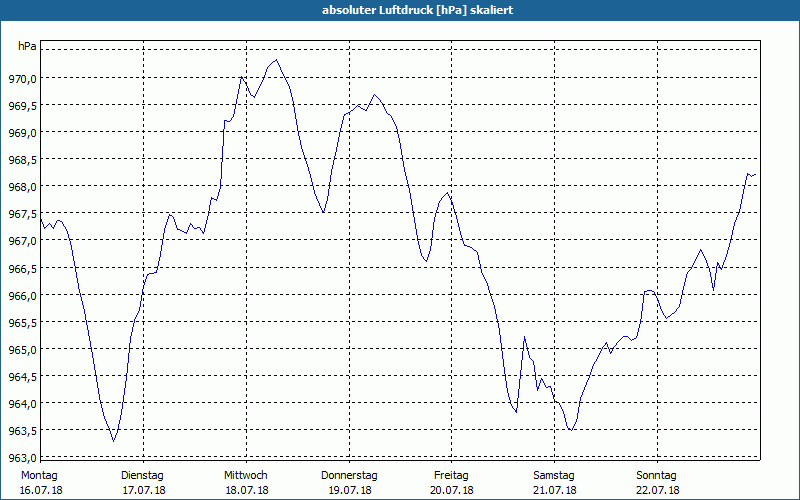Click the 'Sonntag' day label
Screen dimensions: 800x500
tap(656, 476)
